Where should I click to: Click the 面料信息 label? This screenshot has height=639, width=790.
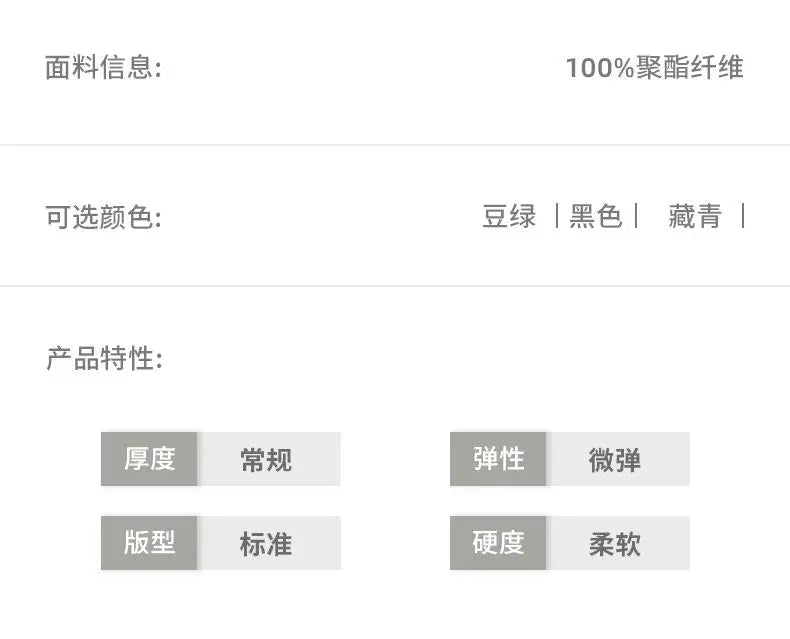103,68
